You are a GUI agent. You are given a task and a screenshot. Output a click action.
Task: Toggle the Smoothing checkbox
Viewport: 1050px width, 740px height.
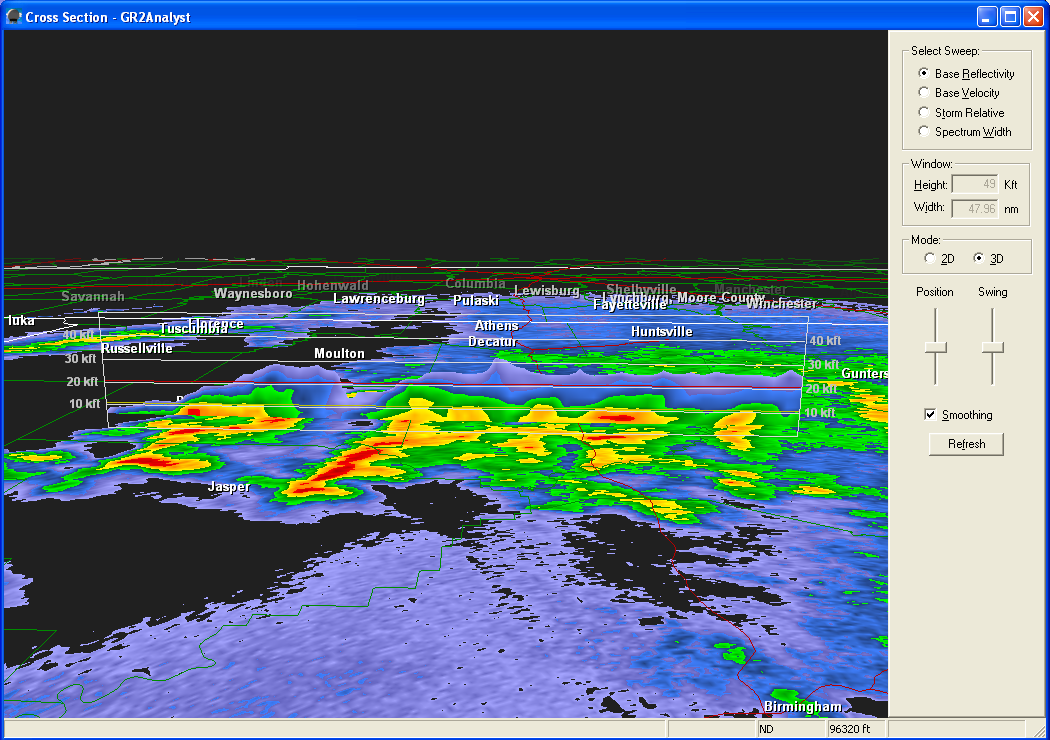931,415
